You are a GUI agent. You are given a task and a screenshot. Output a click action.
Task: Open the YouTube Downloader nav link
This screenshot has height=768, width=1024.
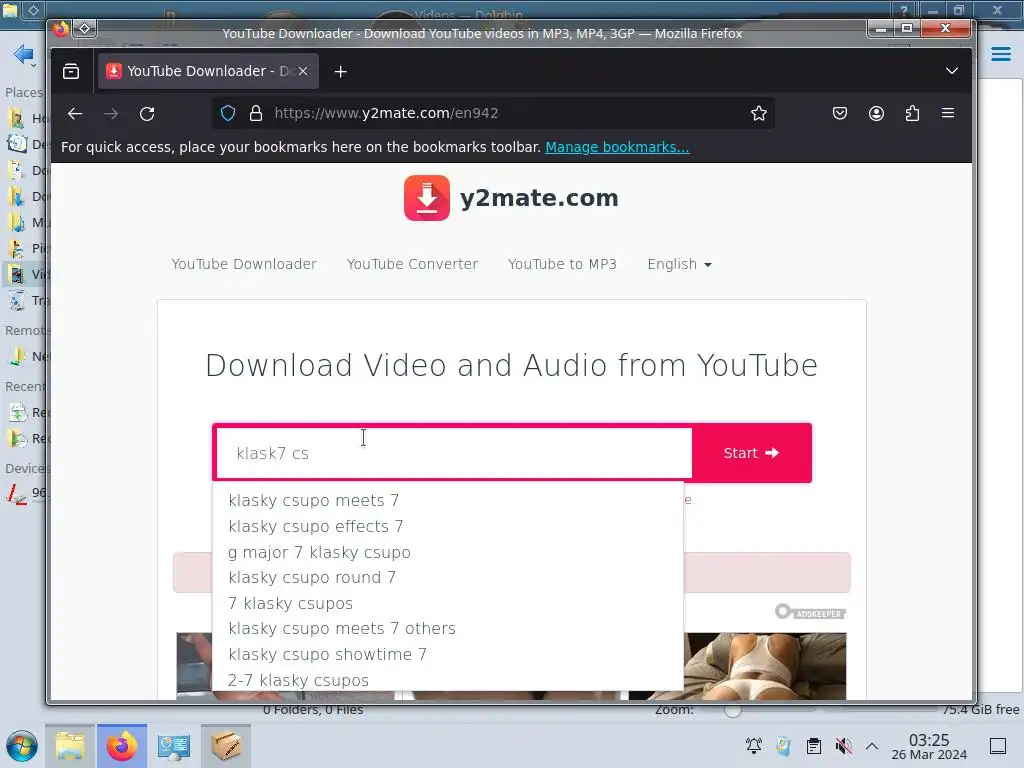click(x=244, y=264)
